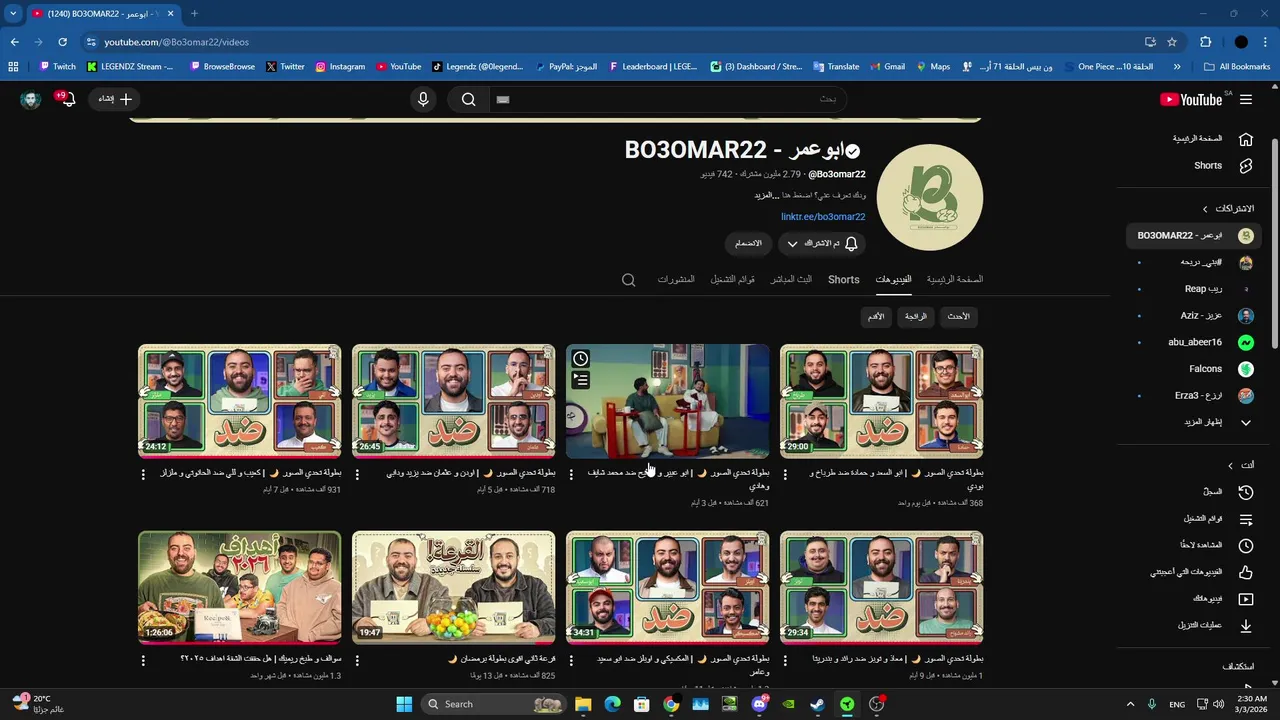The height and width of the screenshot is (720, 1280).
Task: Filter videos by Oldest (الأقدم) chip
Action: click(x=876, y=317)
